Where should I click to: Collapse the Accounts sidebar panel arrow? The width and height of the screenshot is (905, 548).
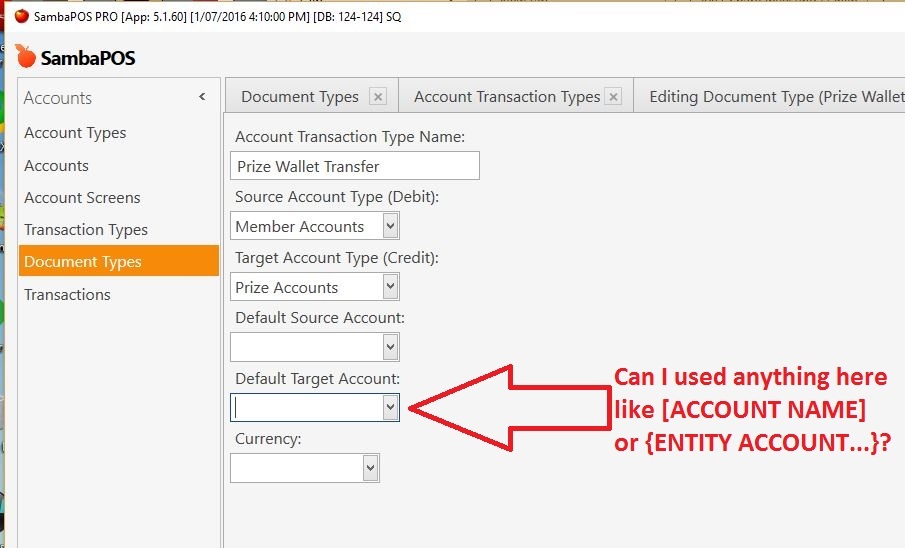pos(202,96)
